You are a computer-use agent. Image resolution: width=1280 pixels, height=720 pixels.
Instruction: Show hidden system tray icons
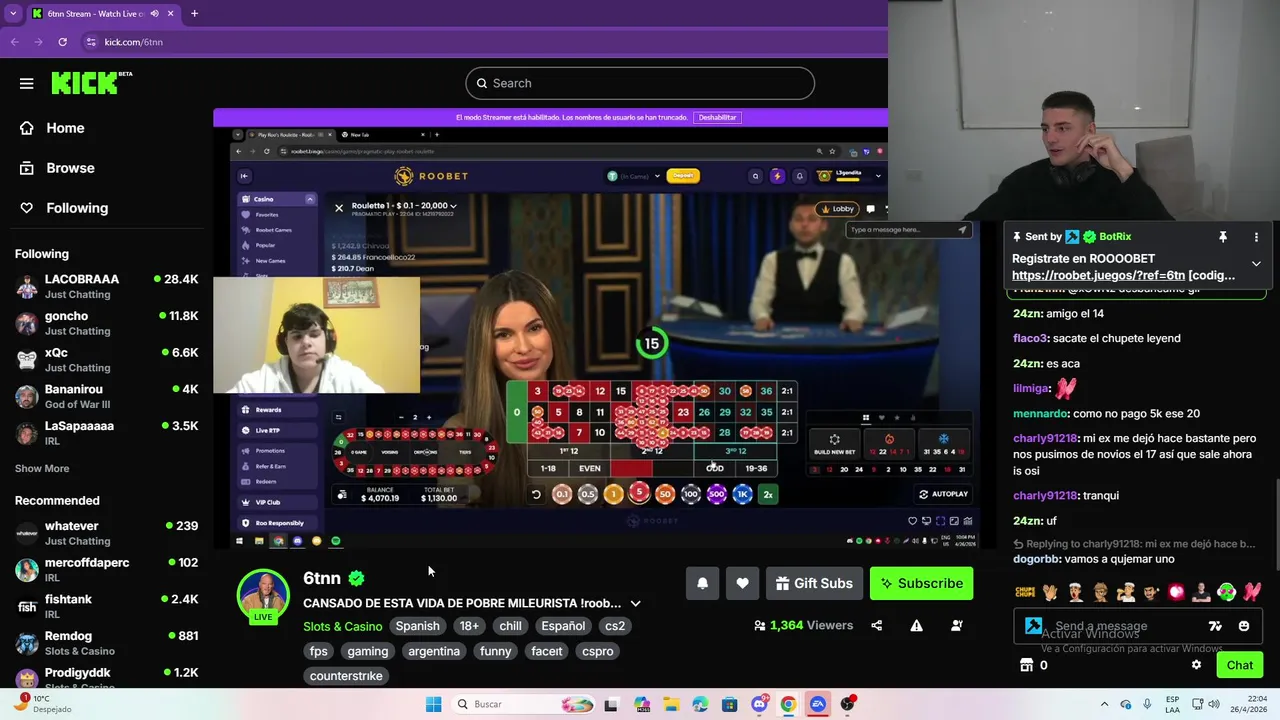1104,704
